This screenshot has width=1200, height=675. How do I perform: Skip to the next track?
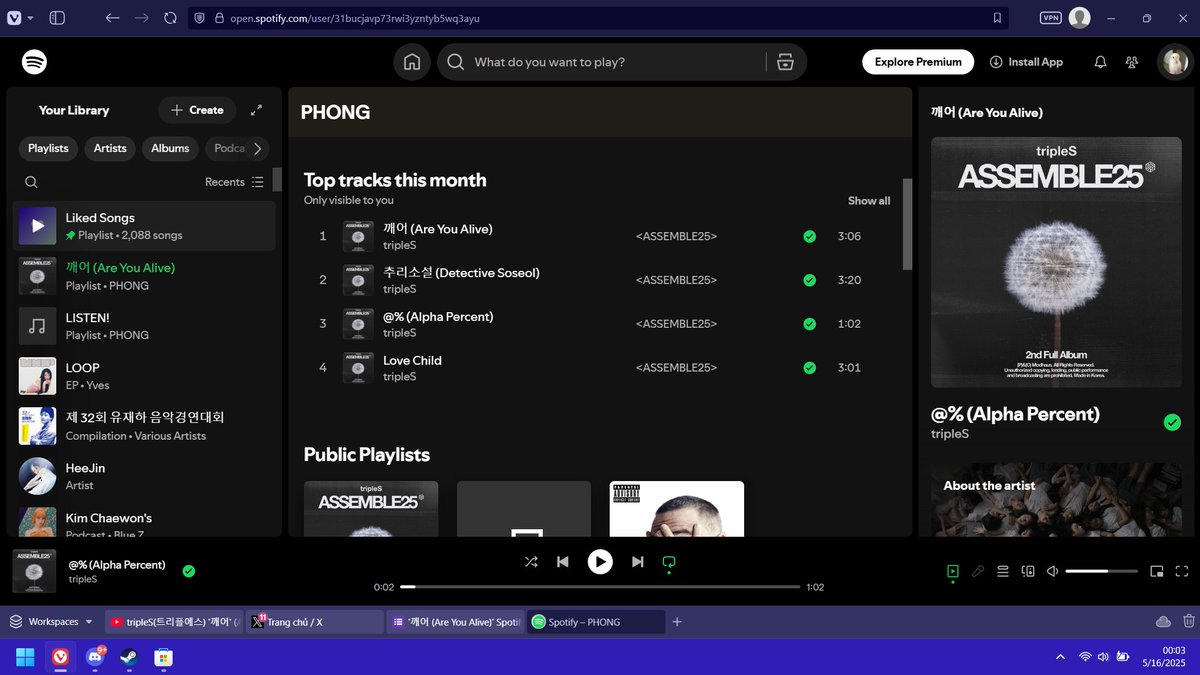click(637, 562)
